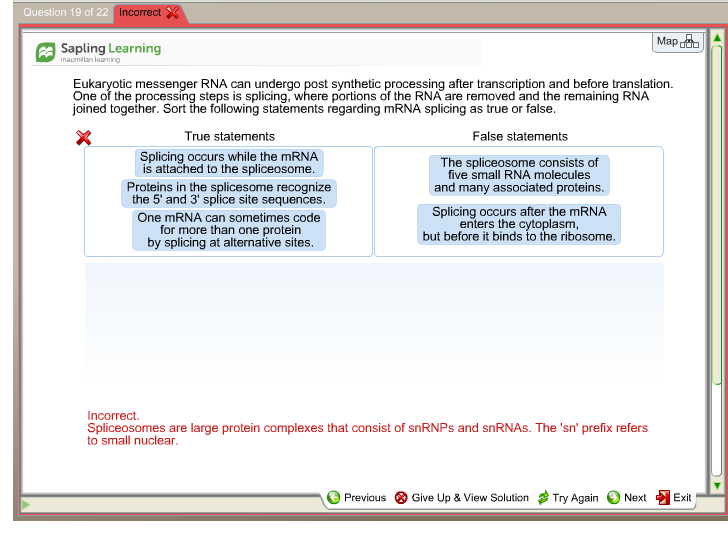
Task: Click the Sapling Learning logo icon
Action: tap(46, 52)
